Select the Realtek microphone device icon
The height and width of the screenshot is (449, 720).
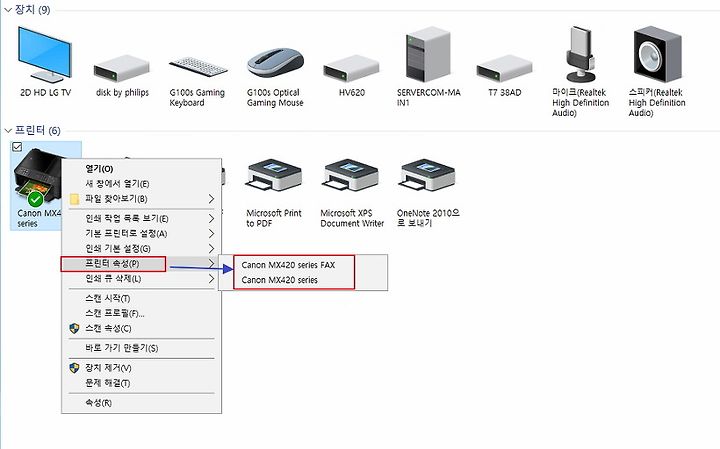[x=581, y=54]
